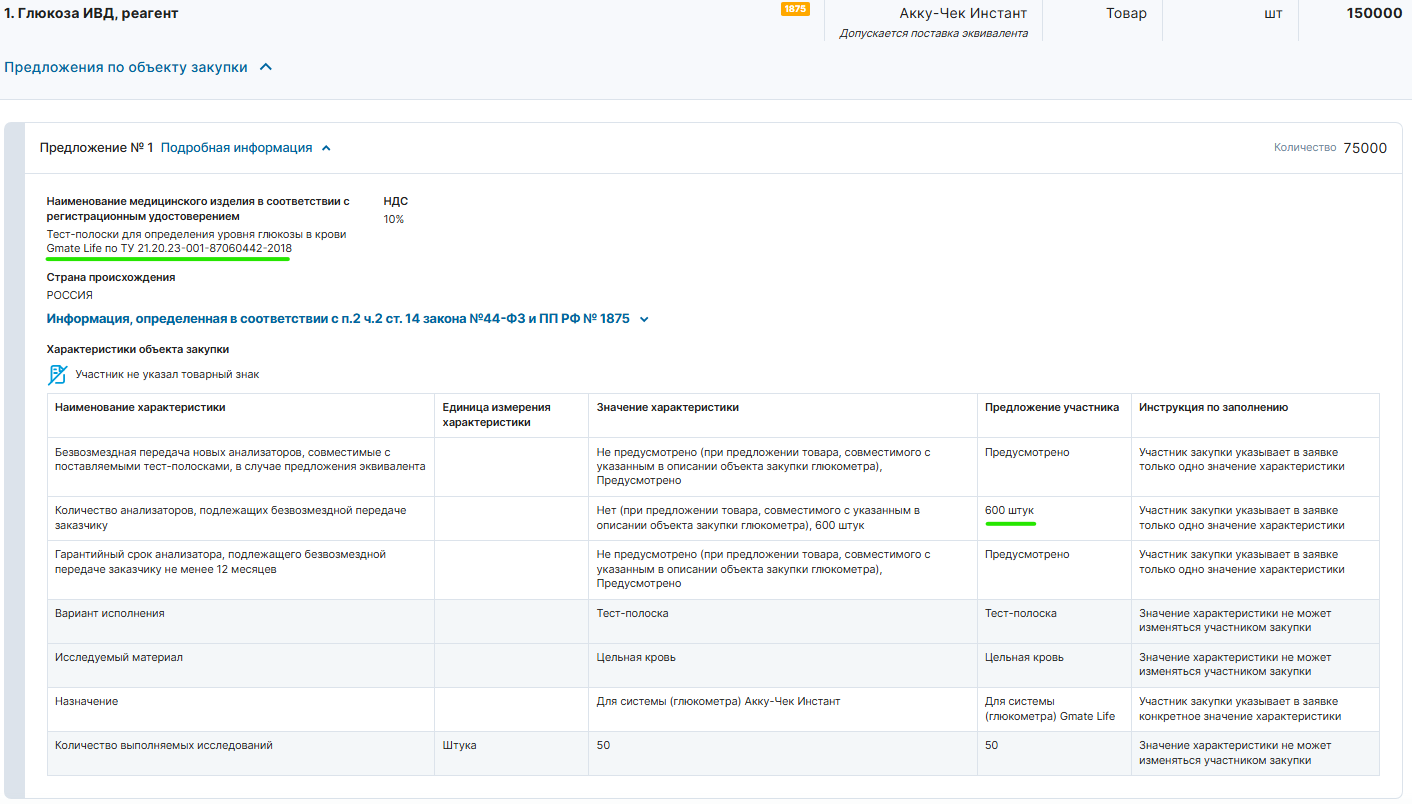Screen dimensions: 1412x804
Task: Click Количество 75000 value
Action: [x=1365, y=148]
